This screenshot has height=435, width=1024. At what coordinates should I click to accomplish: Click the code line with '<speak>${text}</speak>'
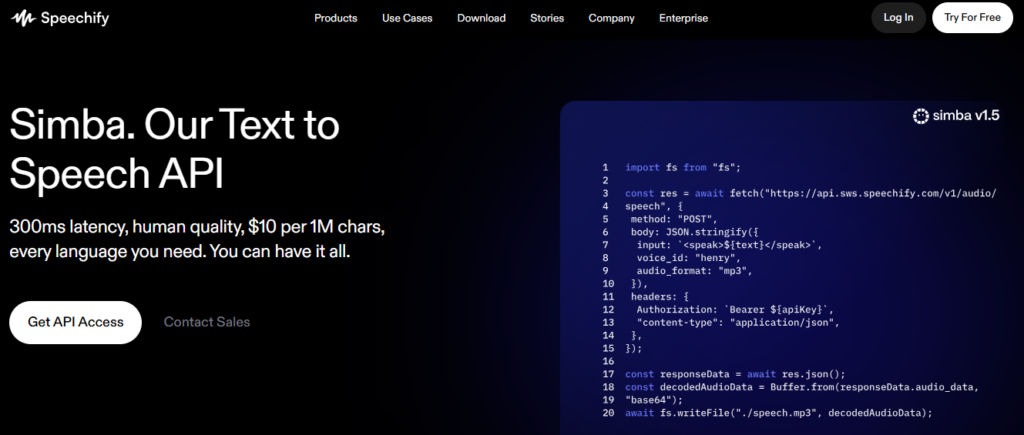728,245
